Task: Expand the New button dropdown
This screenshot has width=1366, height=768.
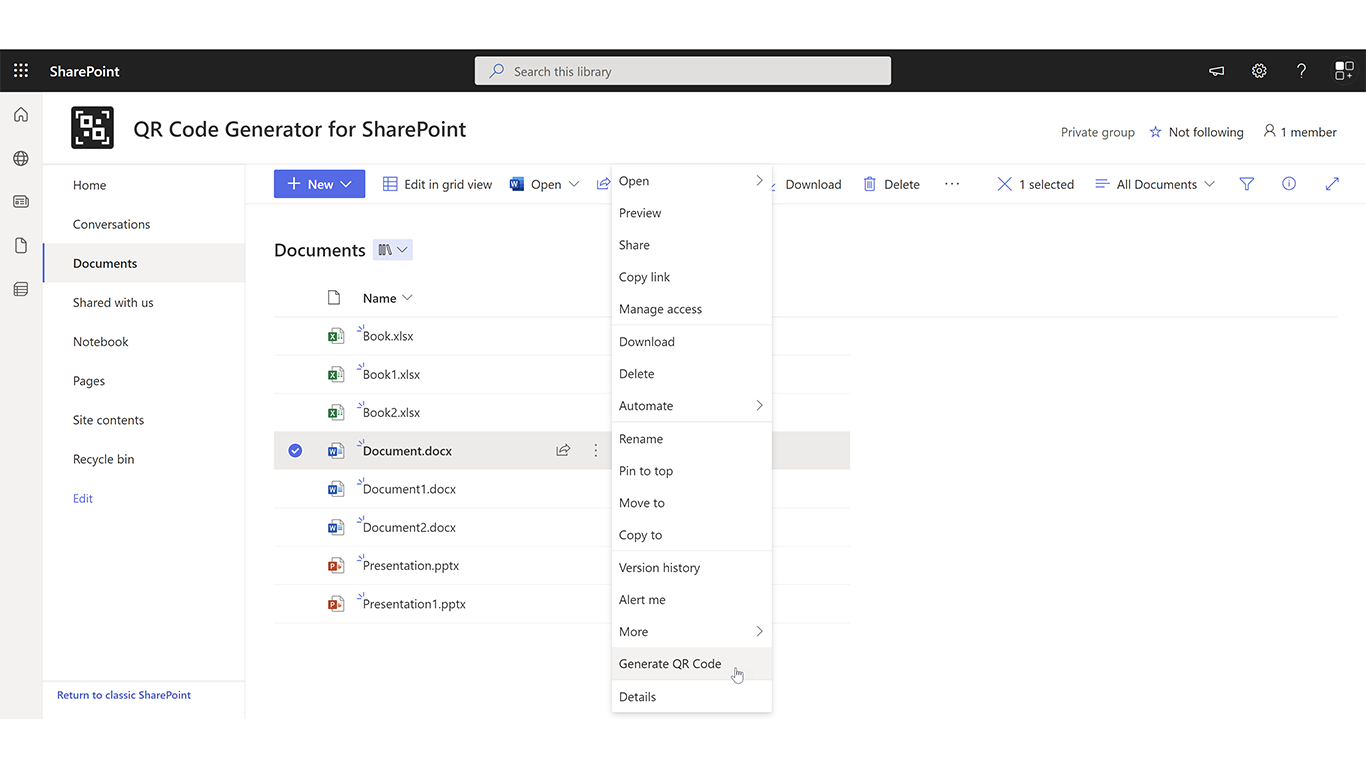Action: 346,184
